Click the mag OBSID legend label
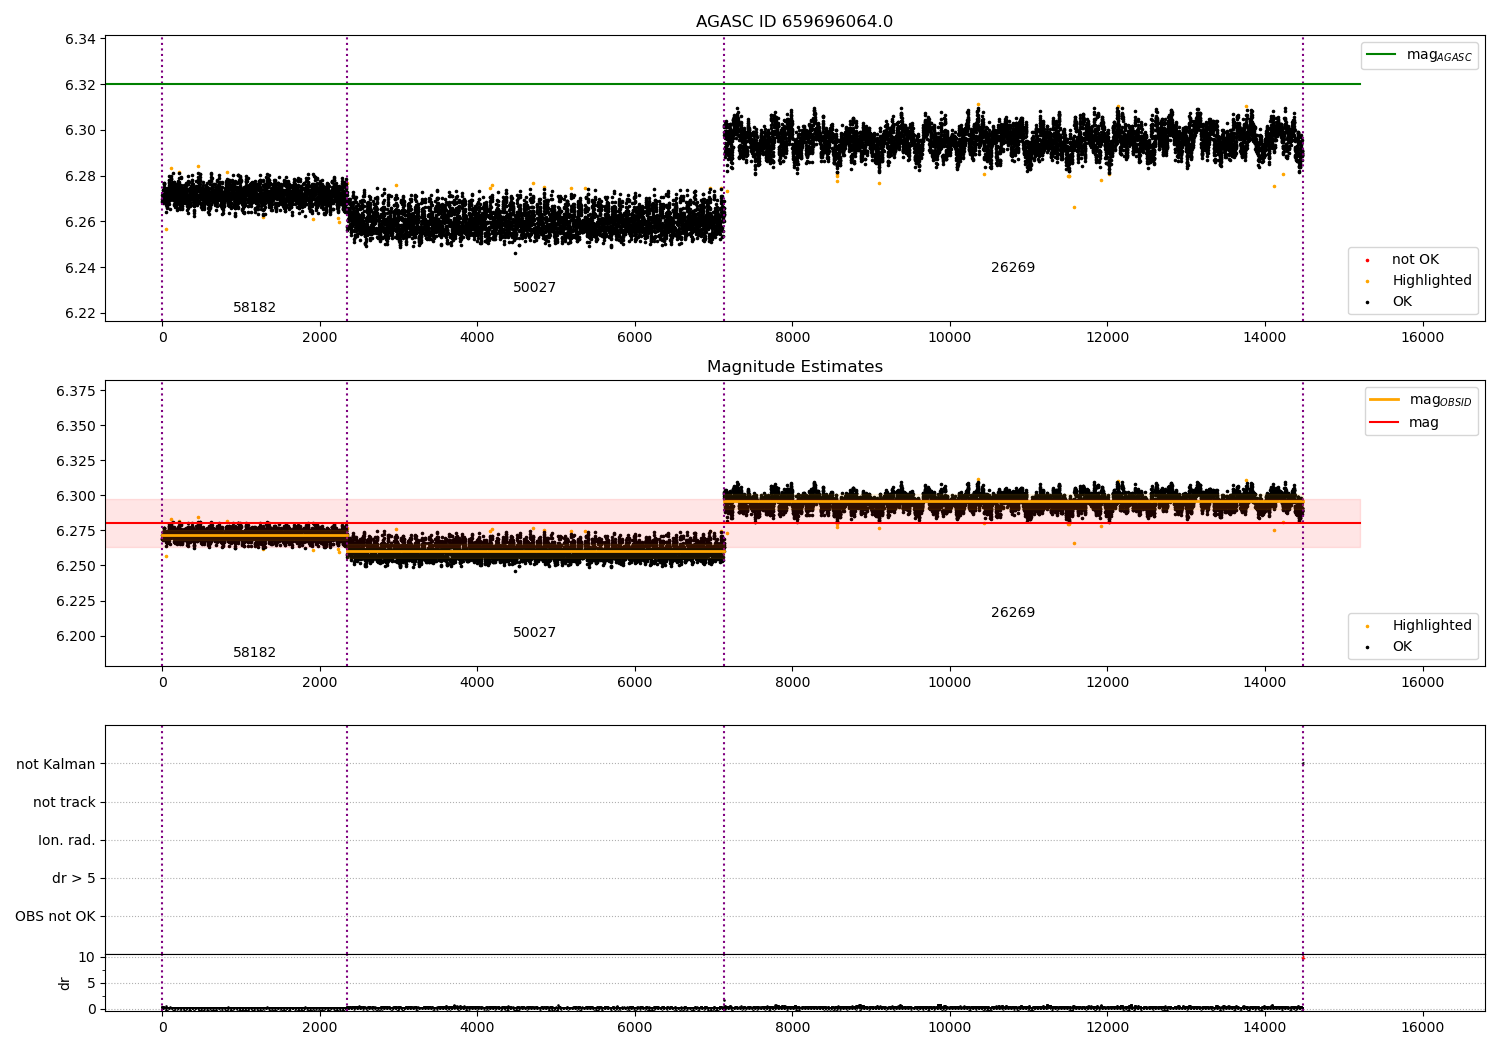1500x1050 pixels. tap(1440, 400)
